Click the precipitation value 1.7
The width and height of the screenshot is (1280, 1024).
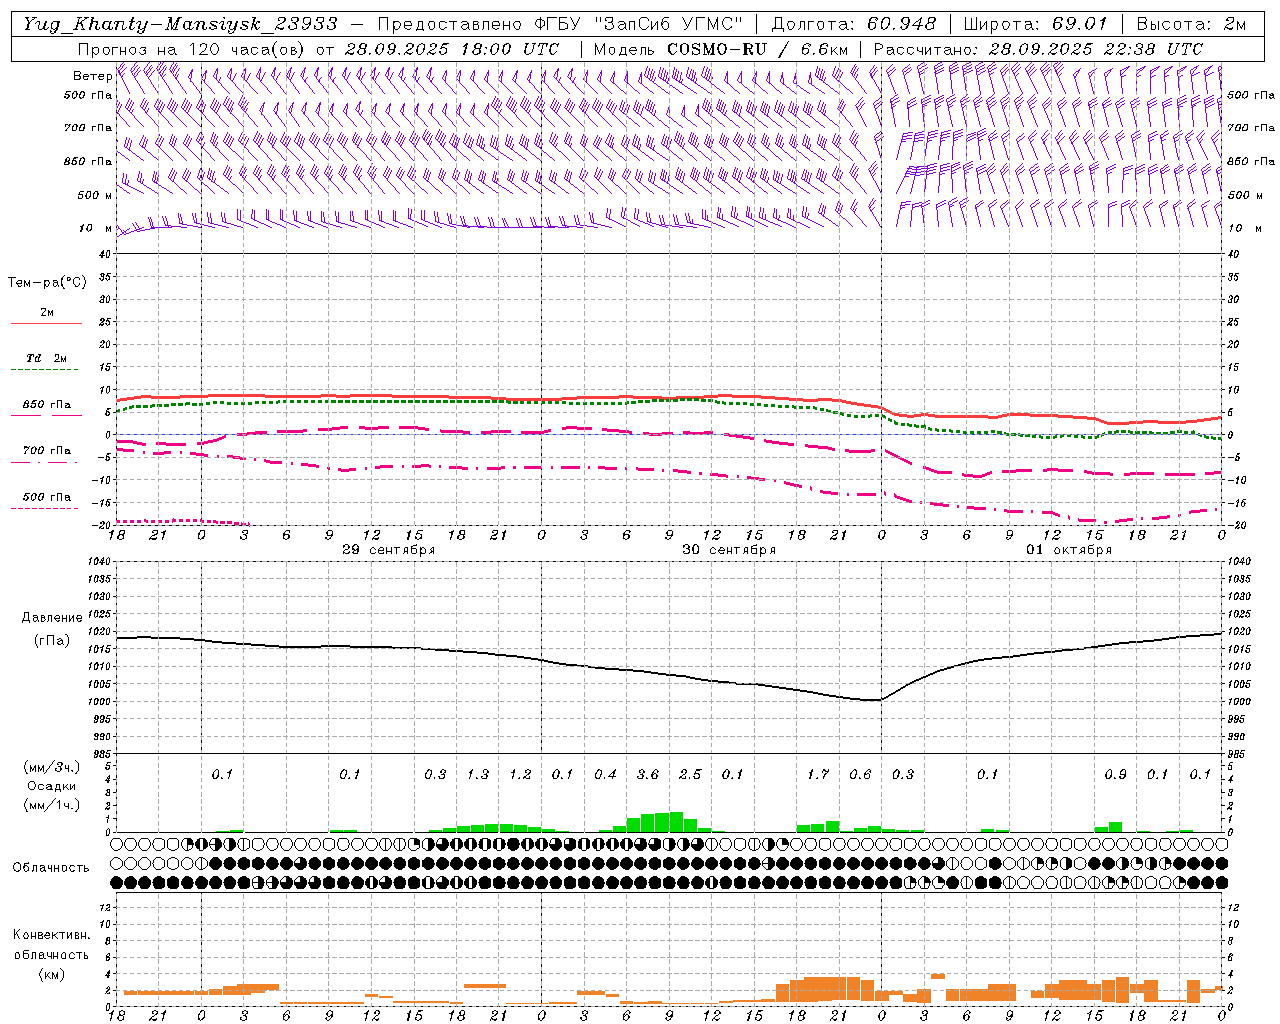coord(818,774)
